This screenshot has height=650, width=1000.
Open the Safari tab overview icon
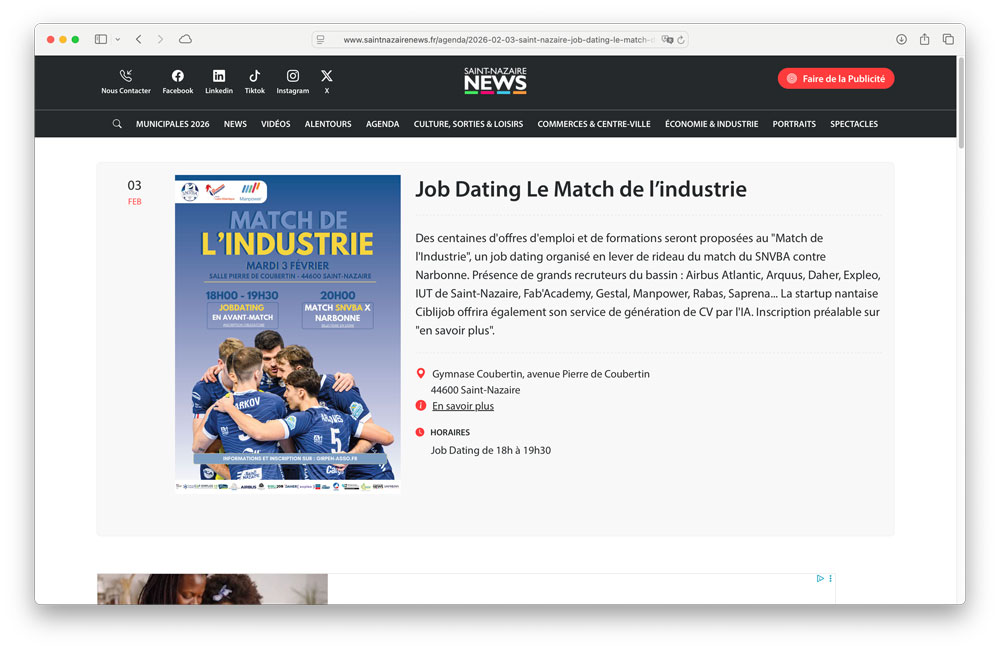[x=948, y=39]
